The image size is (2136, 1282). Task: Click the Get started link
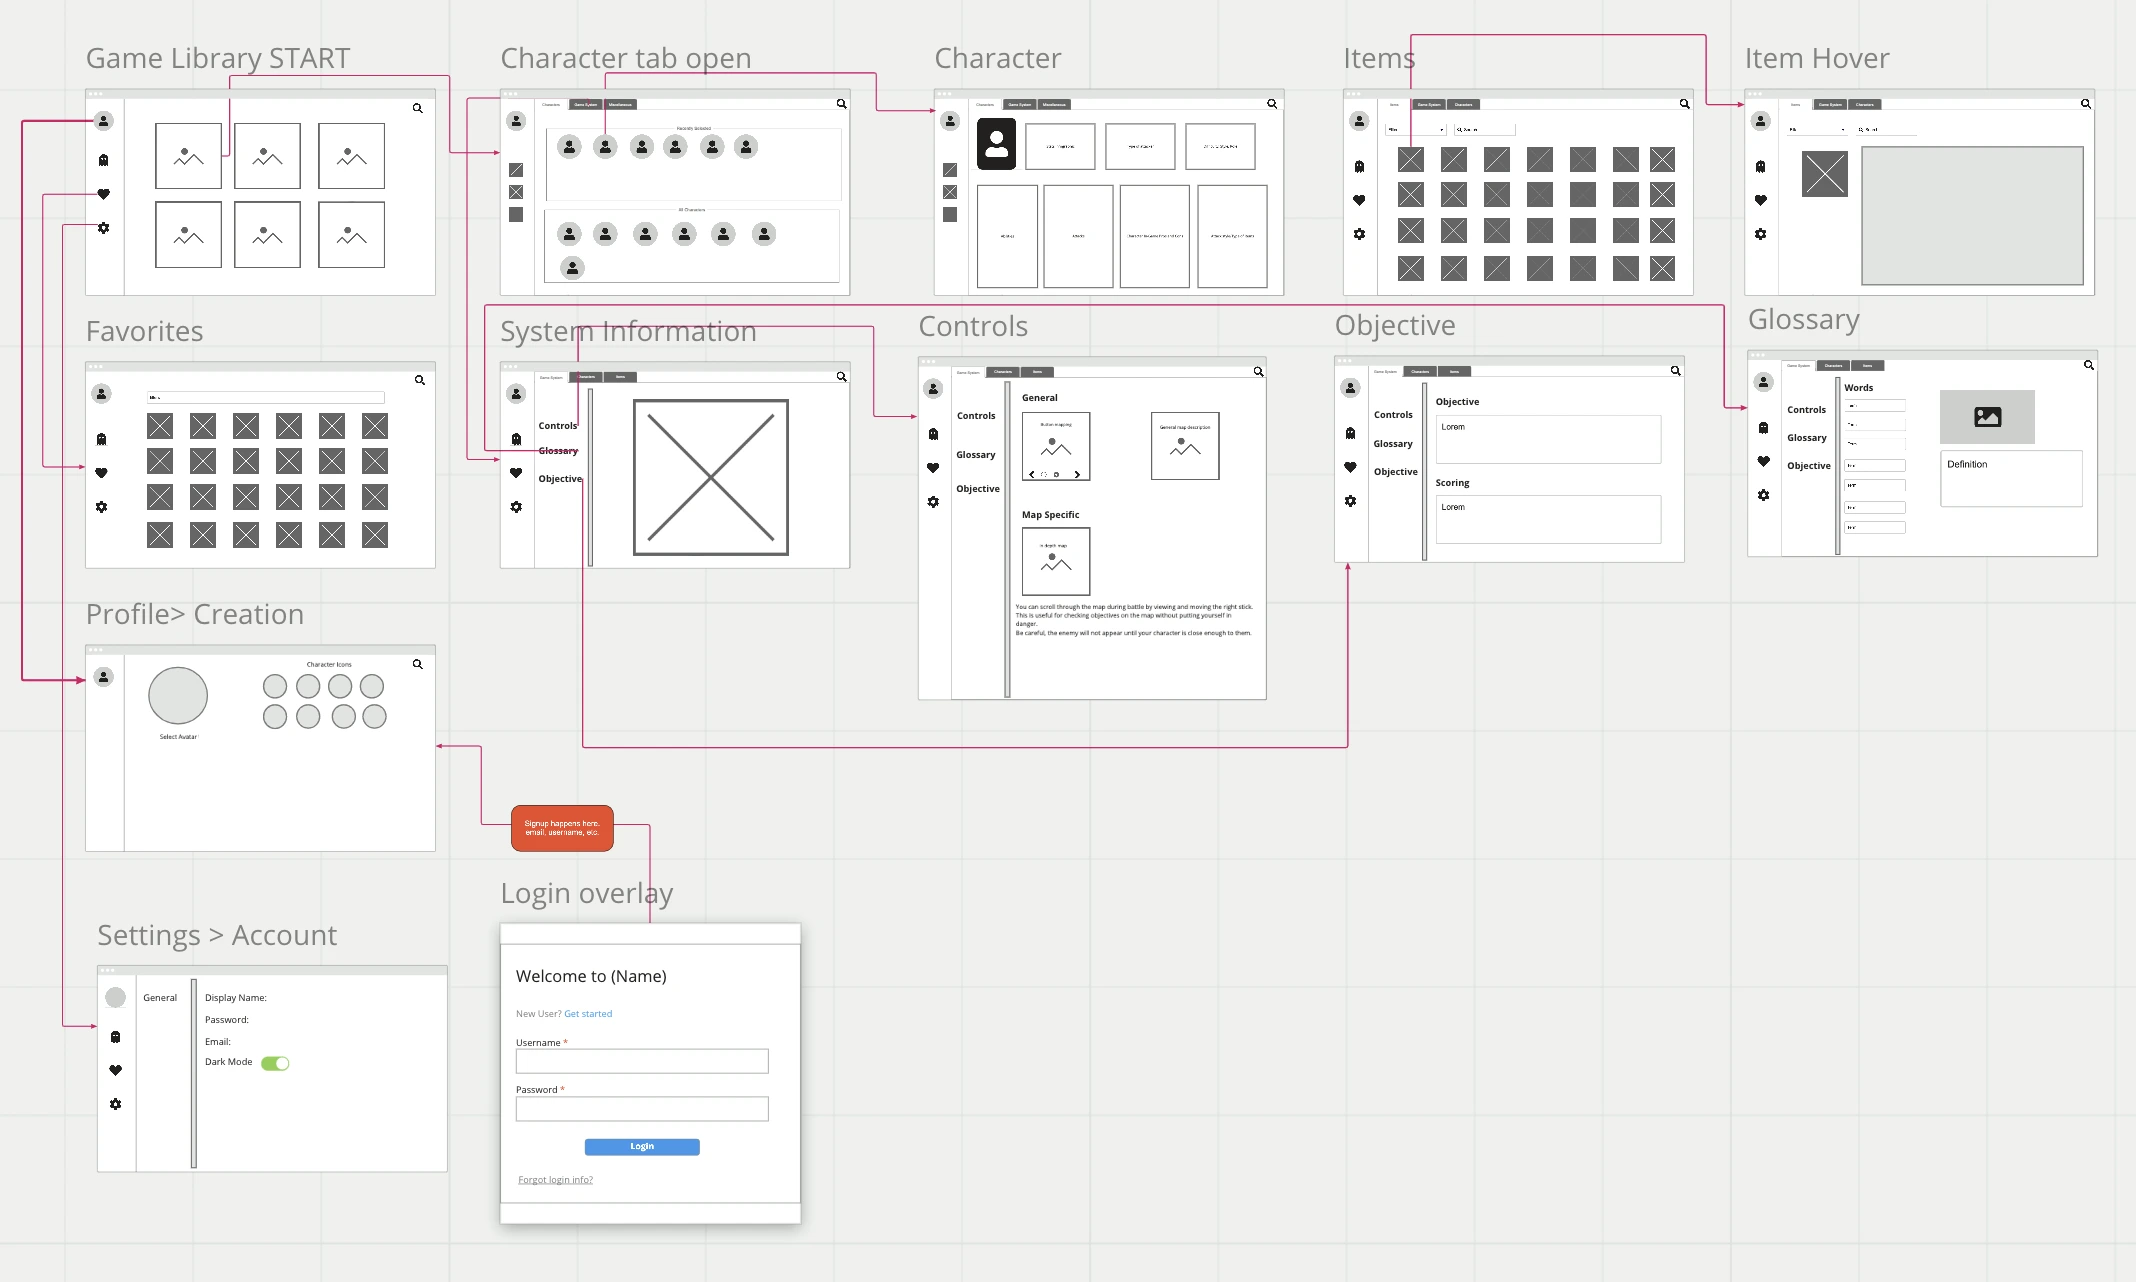click(x=588, y=1014)
